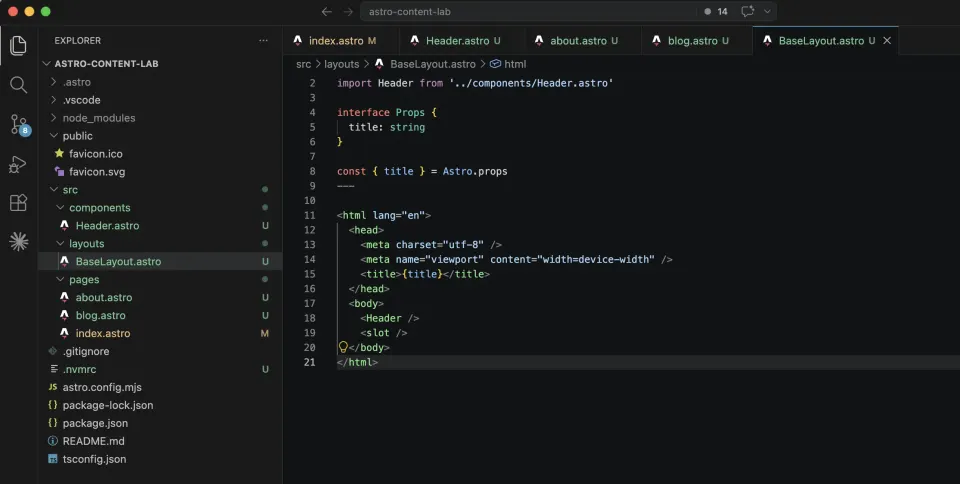Open blog.astro in the explorer tree
The image size is (960, 484).
pos(160,315)
